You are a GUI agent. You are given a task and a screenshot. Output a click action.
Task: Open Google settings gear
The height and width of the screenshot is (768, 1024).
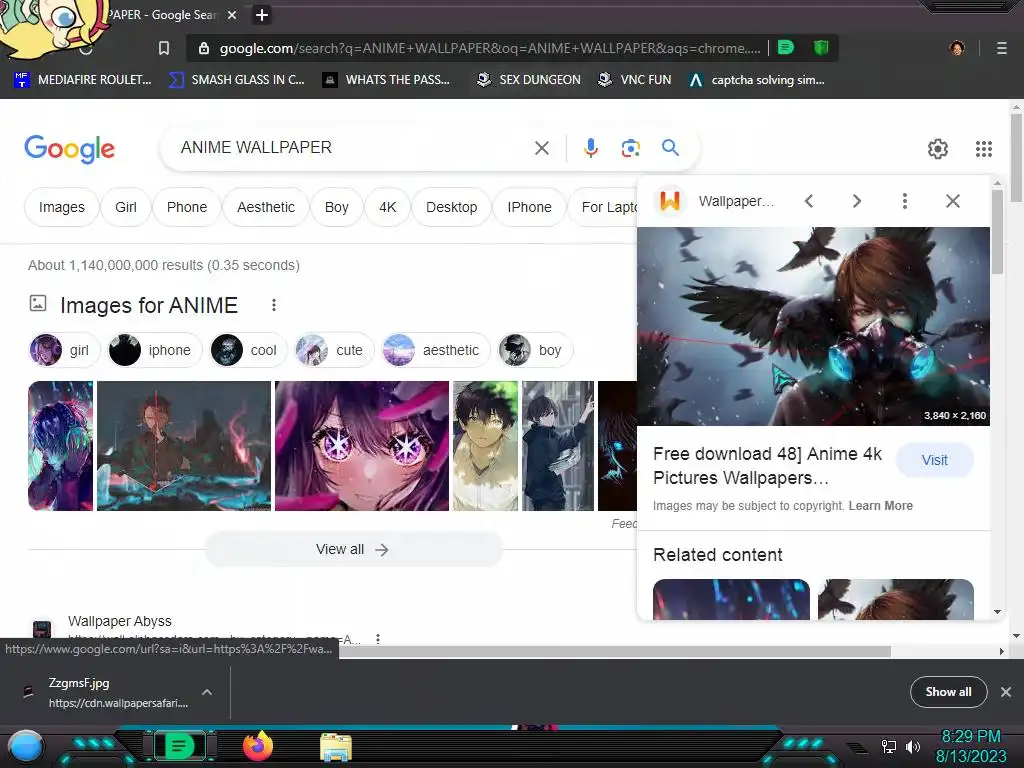point(938,149)
